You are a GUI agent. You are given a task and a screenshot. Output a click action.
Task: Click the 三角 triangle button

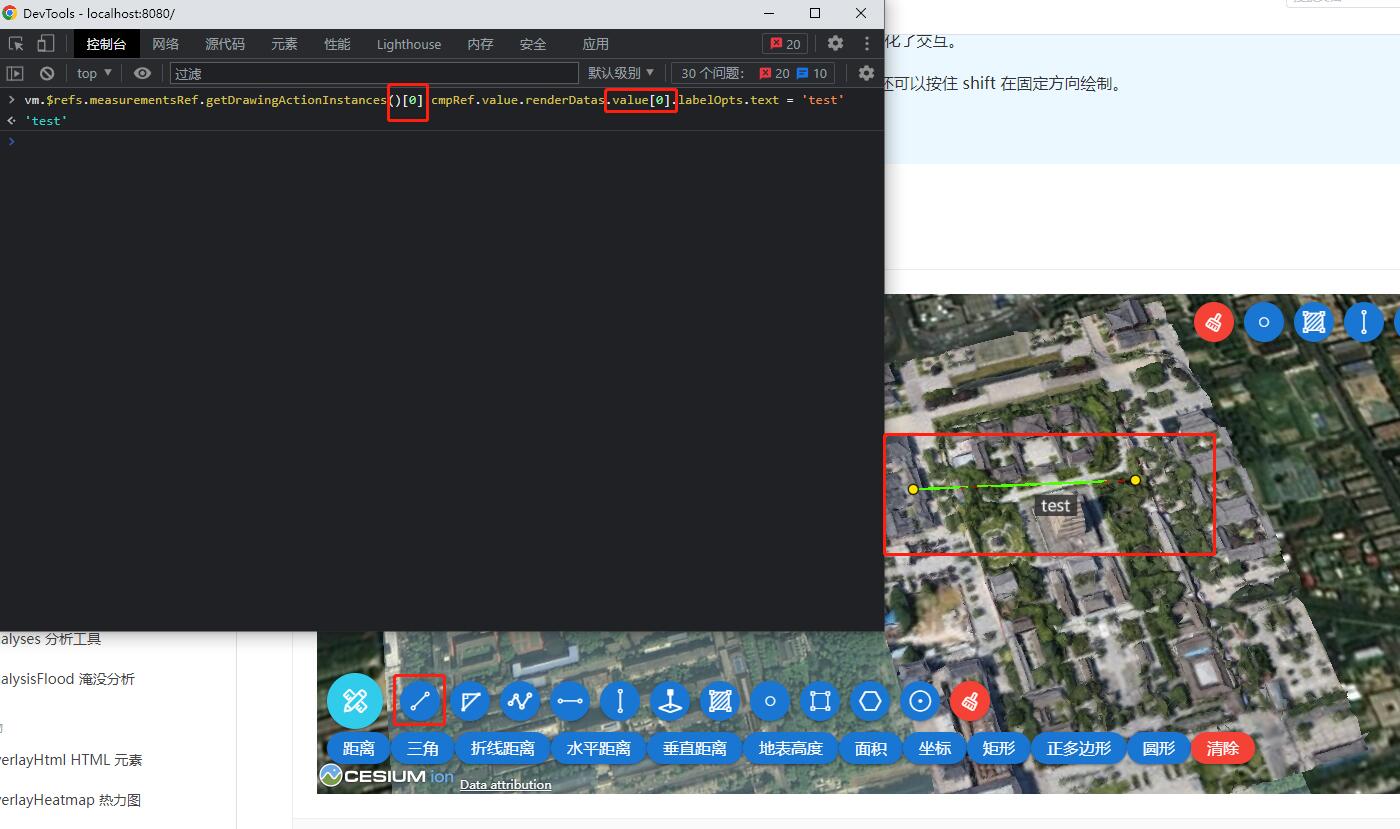[422, 748]
